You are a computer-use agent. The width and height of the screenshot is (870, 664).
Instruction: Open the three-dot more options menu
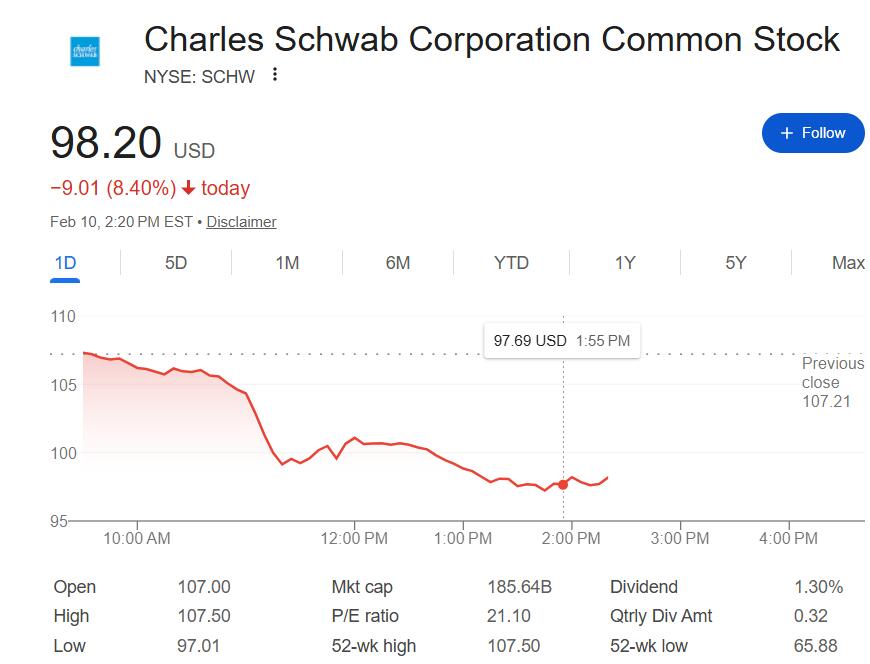[x=275, y=75]
